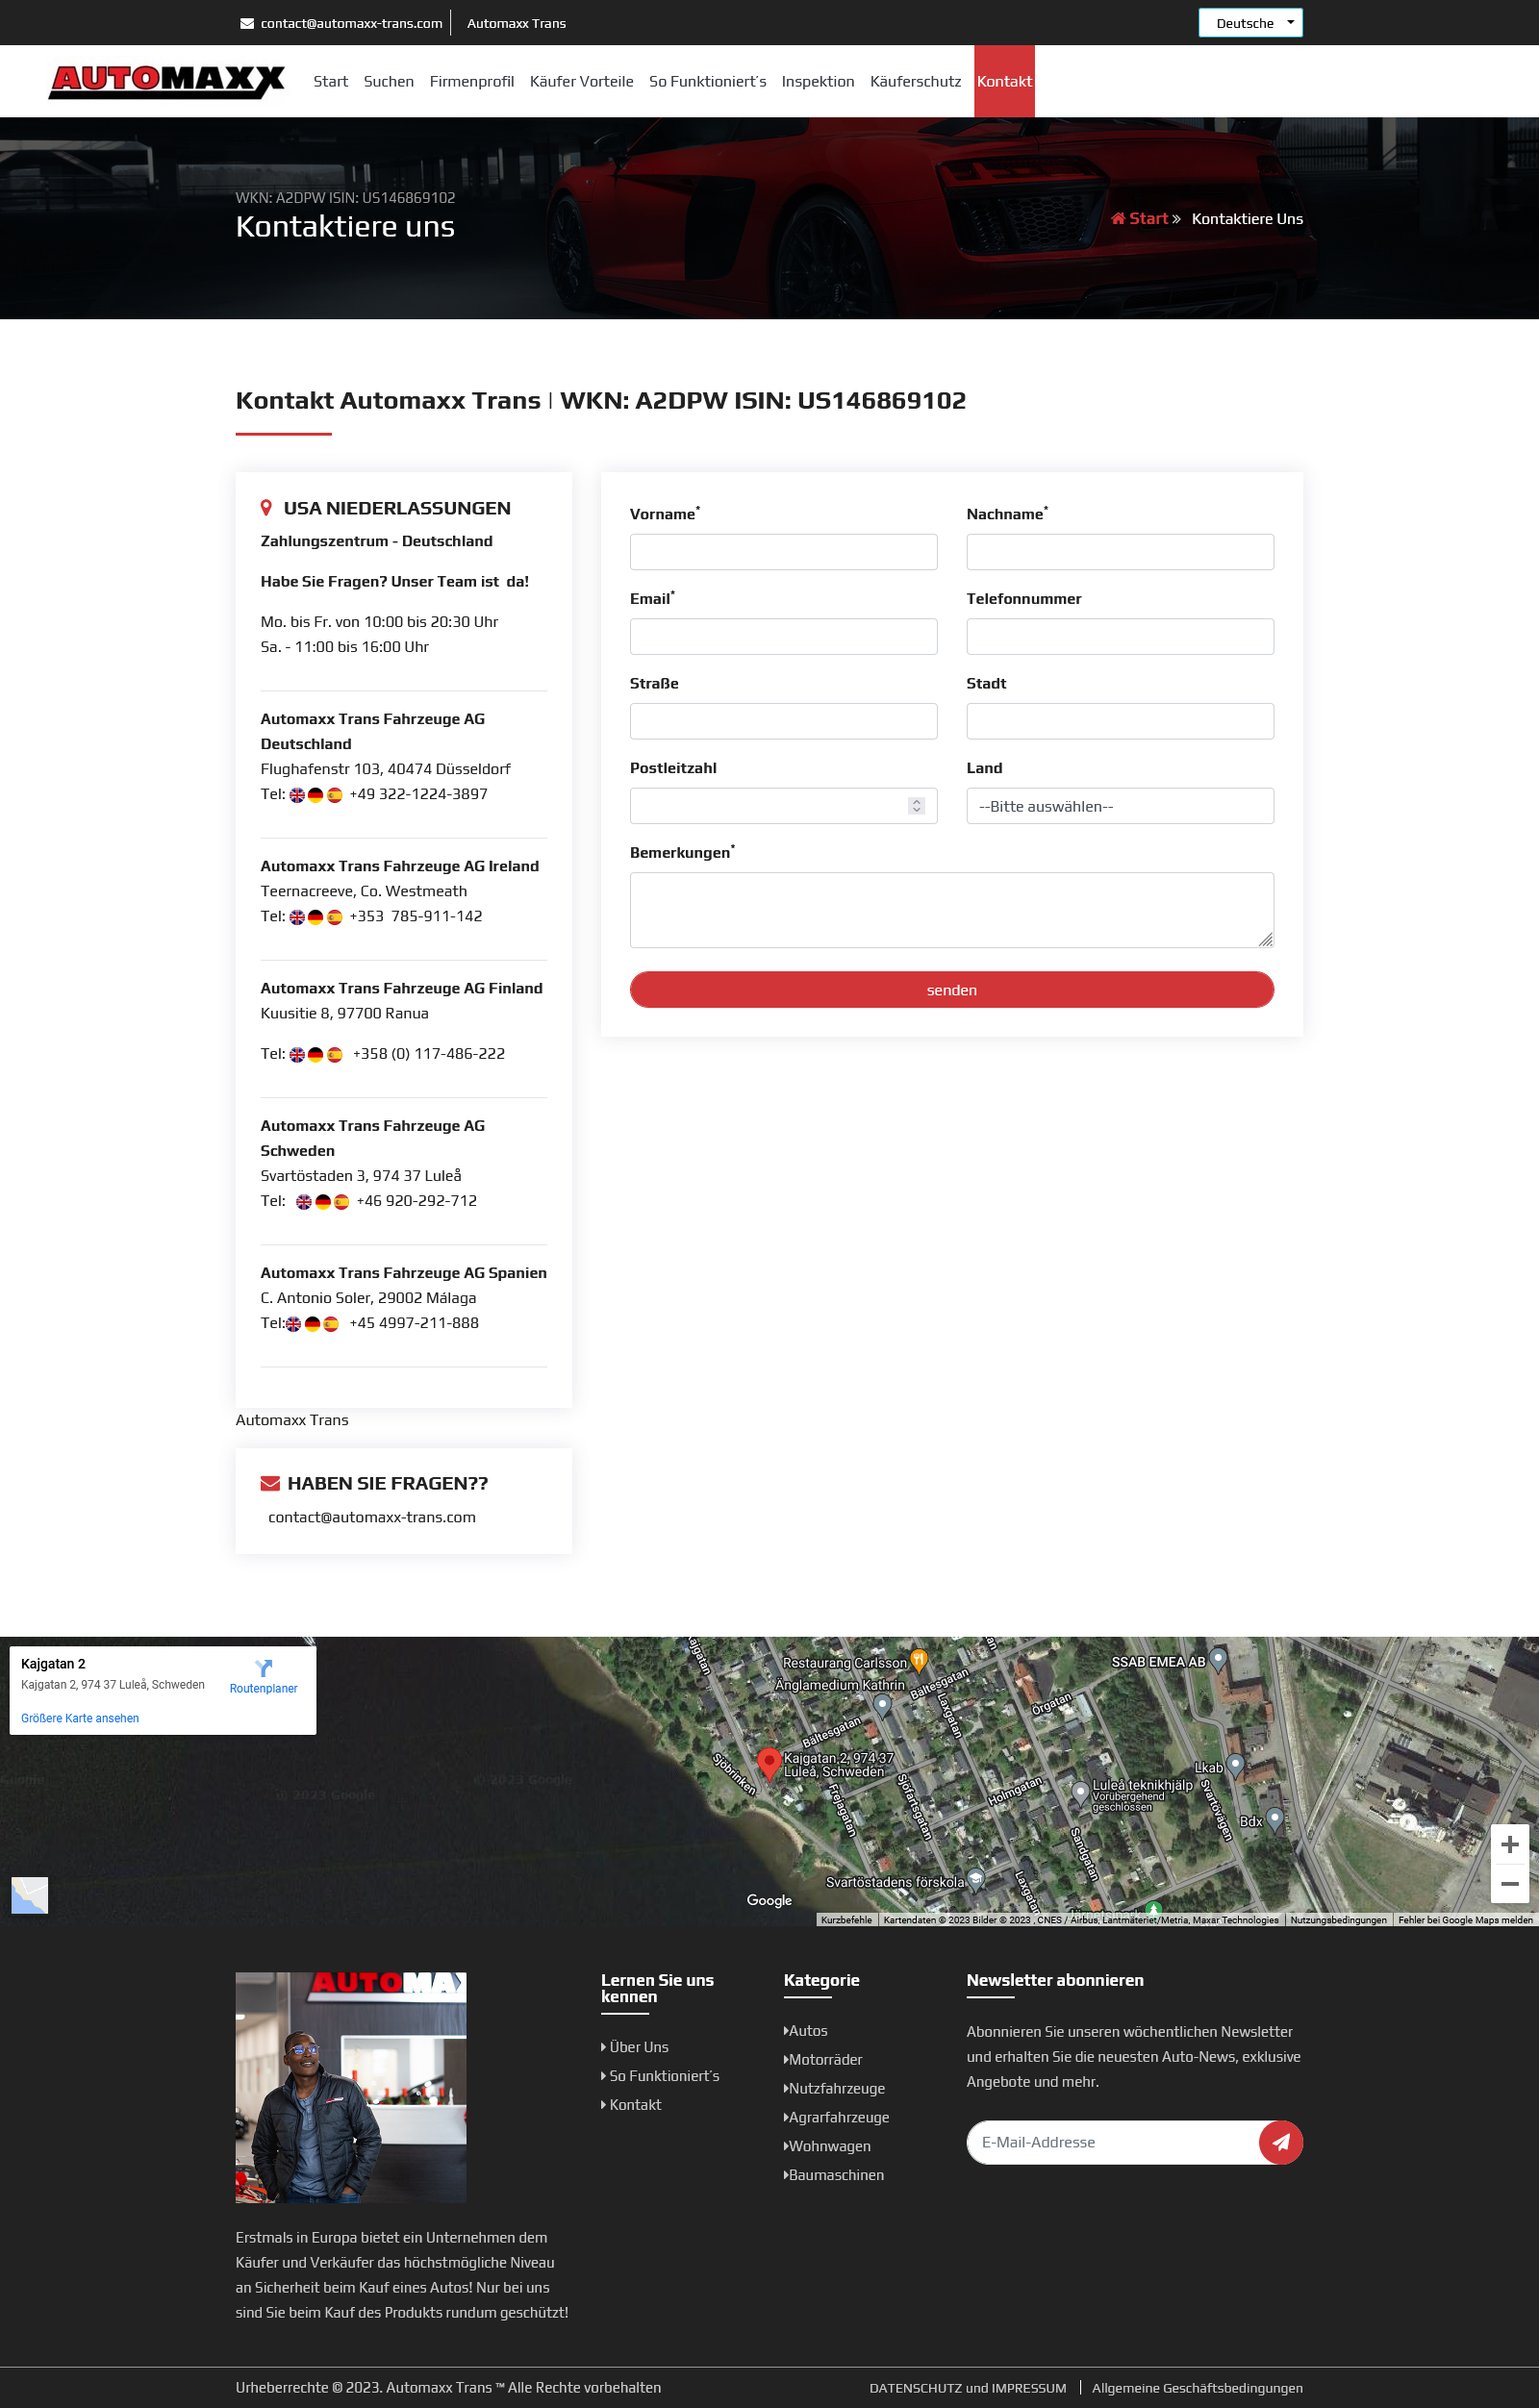Focus the Bemerkungen text area
Image resolution: width=1539 pixels, height=2408 pixels.
[952, 910]
